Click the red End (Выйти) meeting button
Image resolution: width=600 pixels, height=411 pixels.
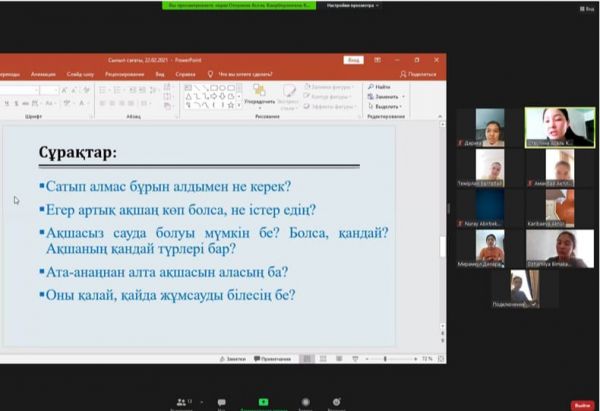coord(583,404)
